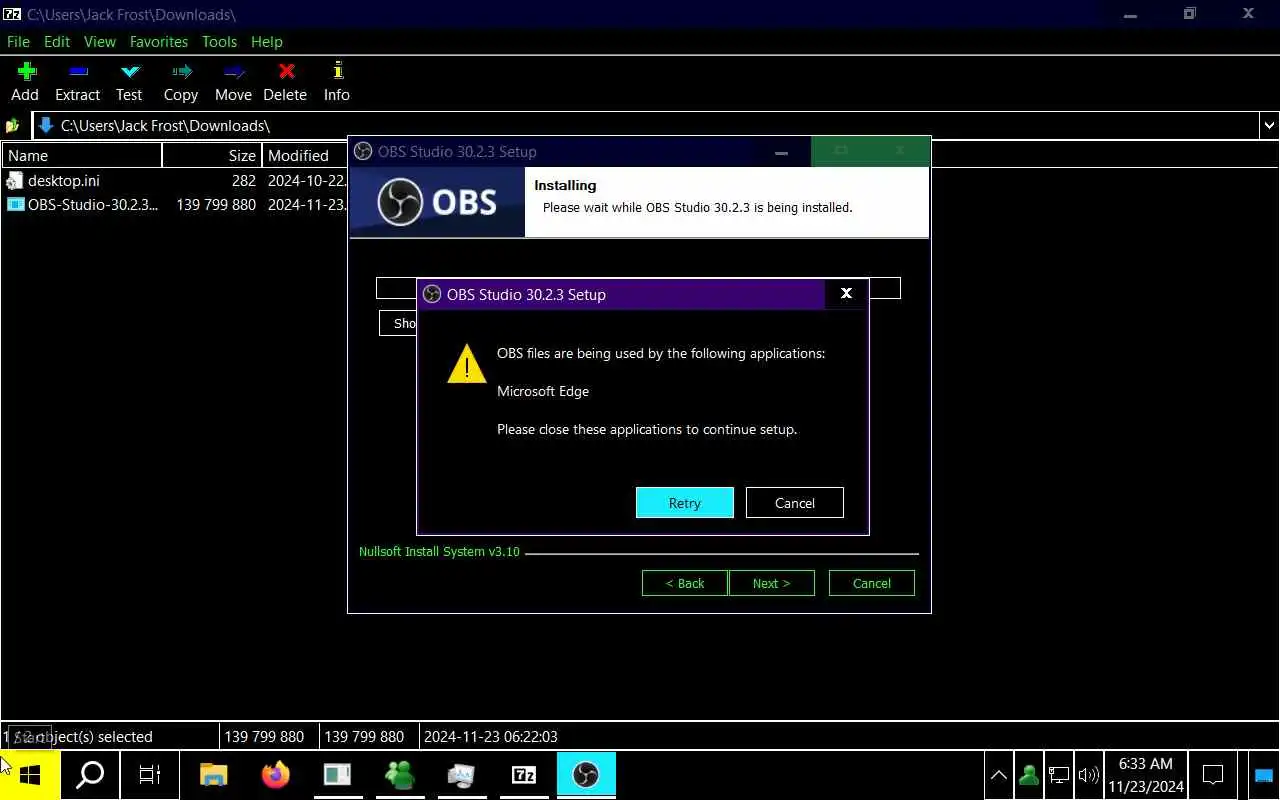Screen dimensions: 1280x800
Task: Select the OBS-Studio-30.2.3 installer file
Action: point(175,205)
